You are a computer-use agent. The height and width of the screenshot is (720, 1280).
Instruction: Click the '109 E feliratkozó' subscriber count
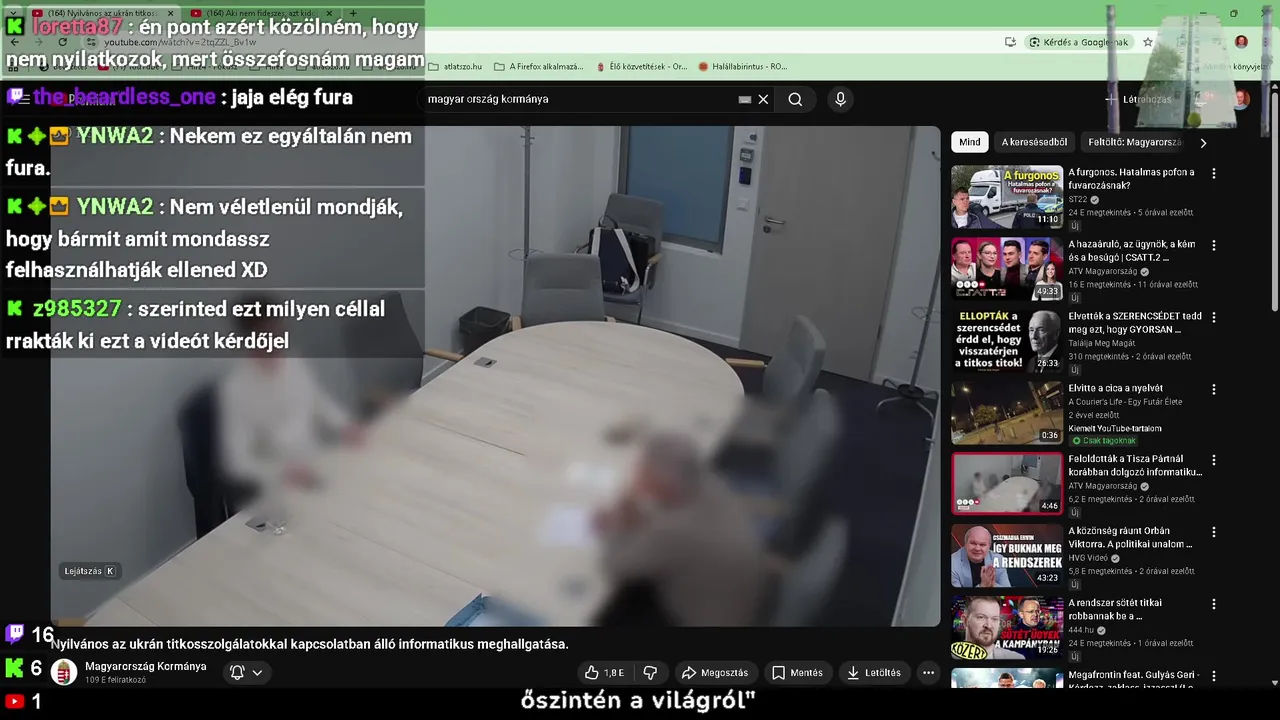(115, 680)
